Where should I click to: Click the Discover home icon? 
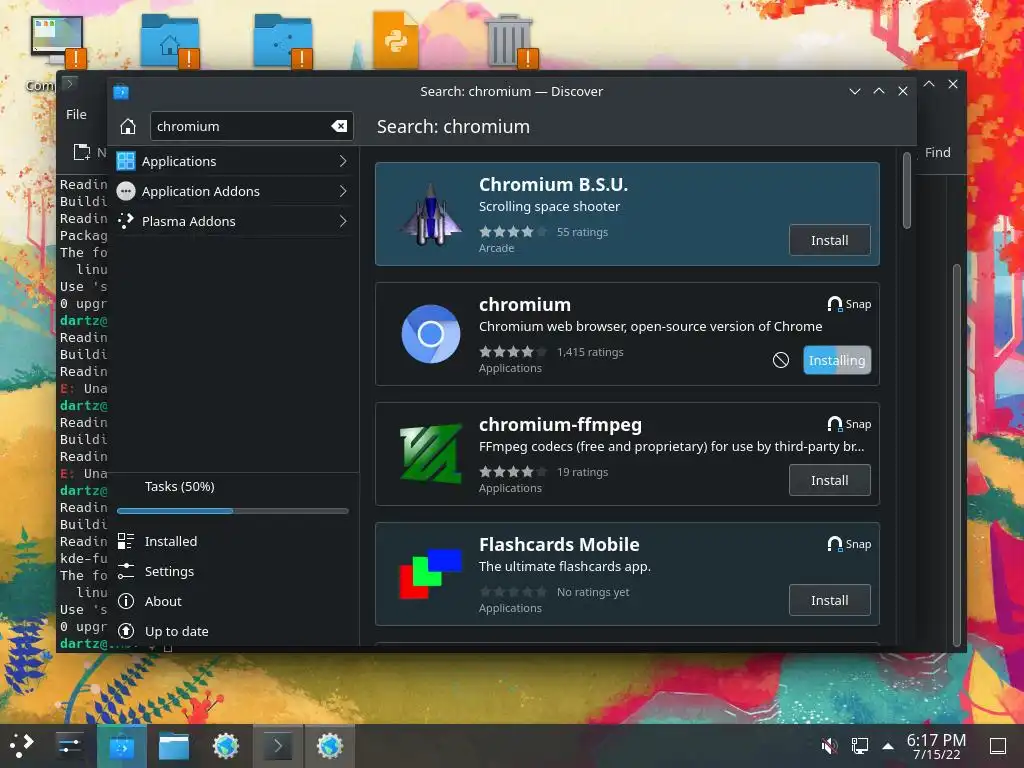[x=128, y=126]
